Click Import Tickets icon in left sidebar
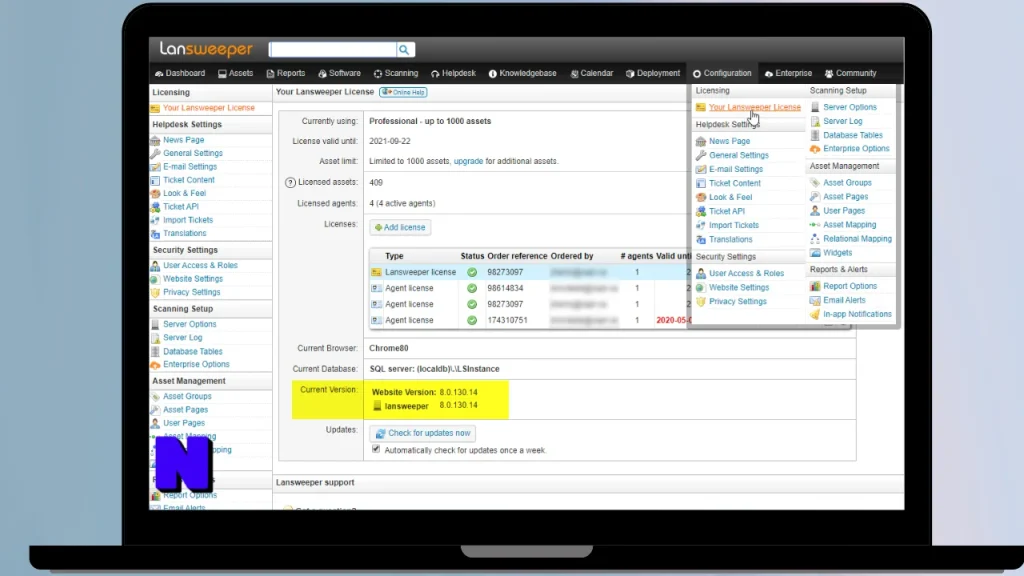 tap(155, 220)
